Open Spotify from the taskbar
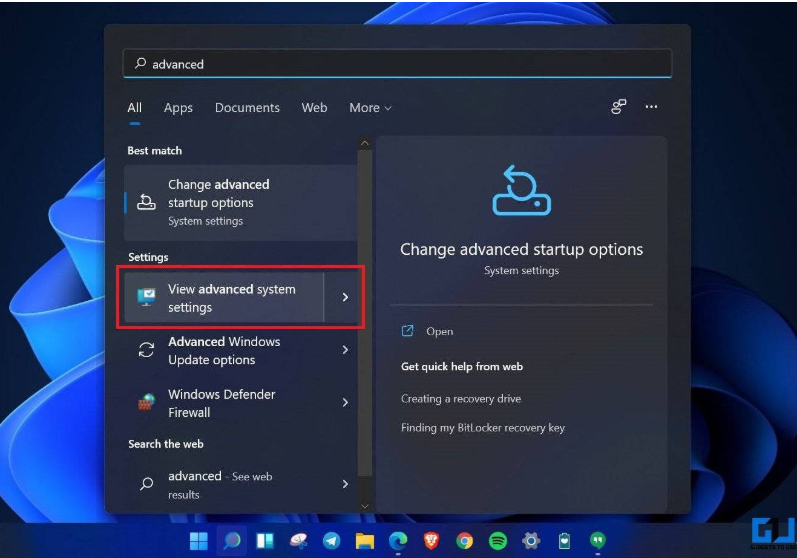This screenshot has height=558, width=797. pos(498,541)
